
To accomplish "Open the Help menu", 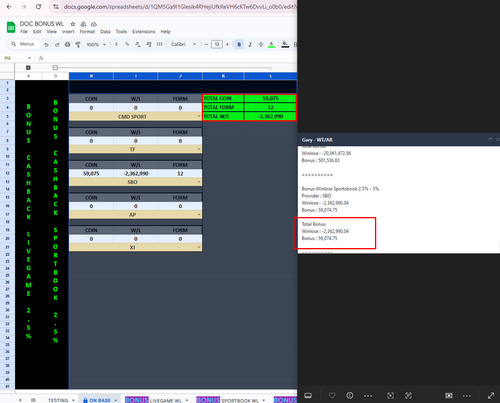I will click(x=166, y=32).
